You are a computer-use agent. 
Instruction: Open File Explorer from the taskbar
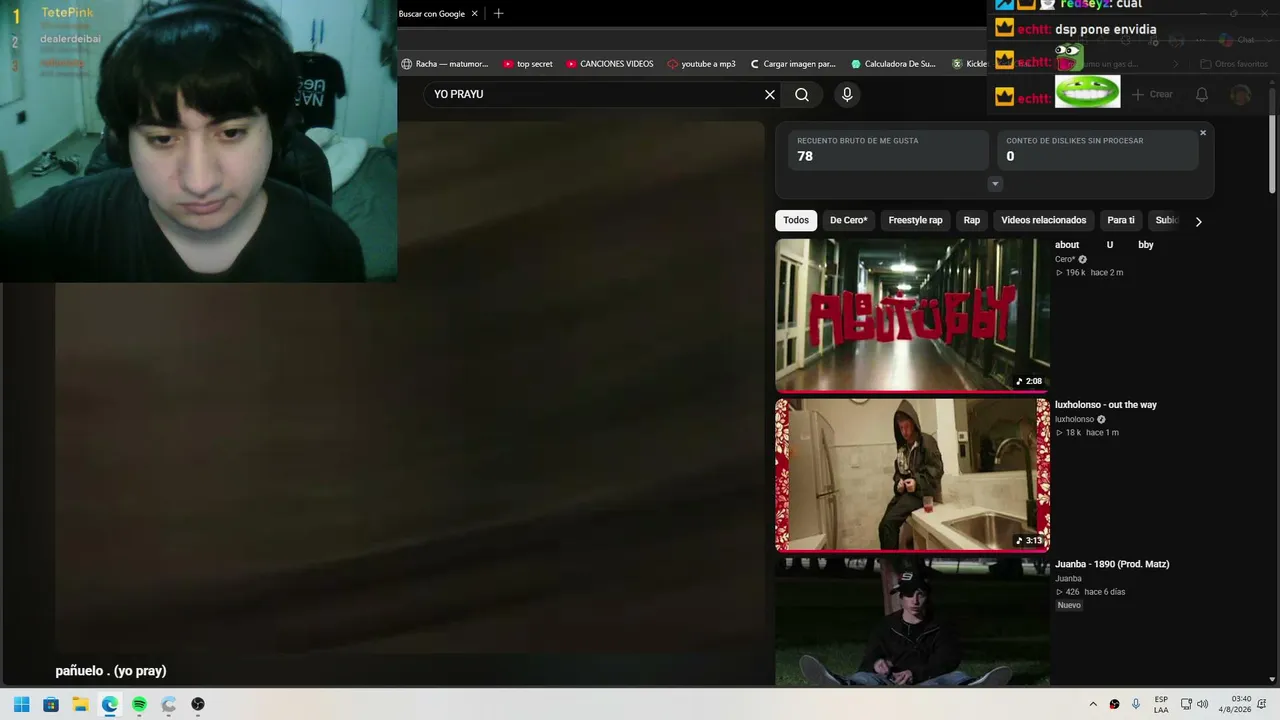80,704
